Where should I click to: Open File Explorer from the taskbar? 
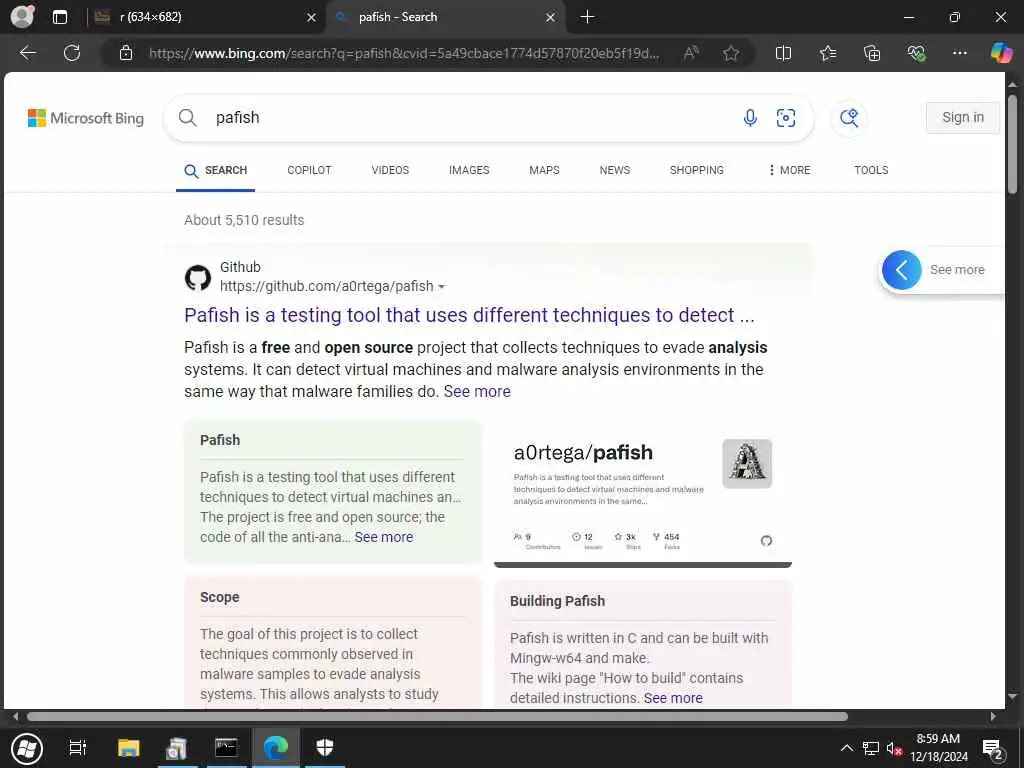point(129,748)
